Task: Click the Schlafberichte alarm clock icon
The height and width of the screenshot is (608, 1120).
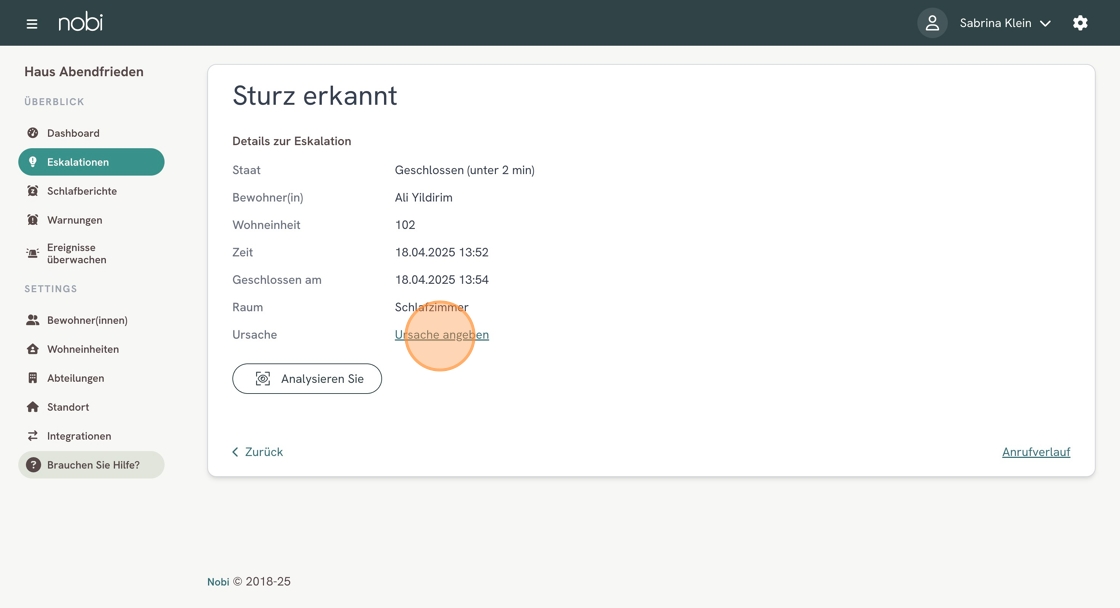Action: click(x=33, y=191)
